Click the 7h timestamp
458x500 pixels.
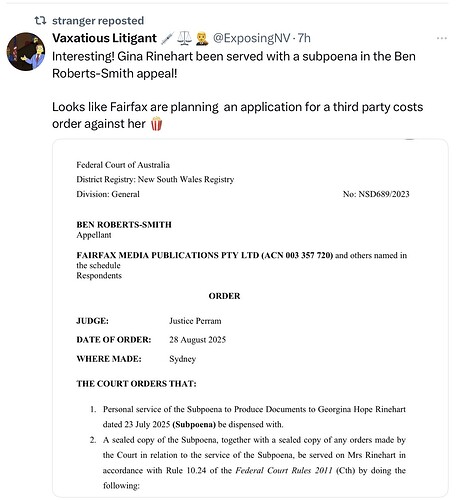(304, 38)
